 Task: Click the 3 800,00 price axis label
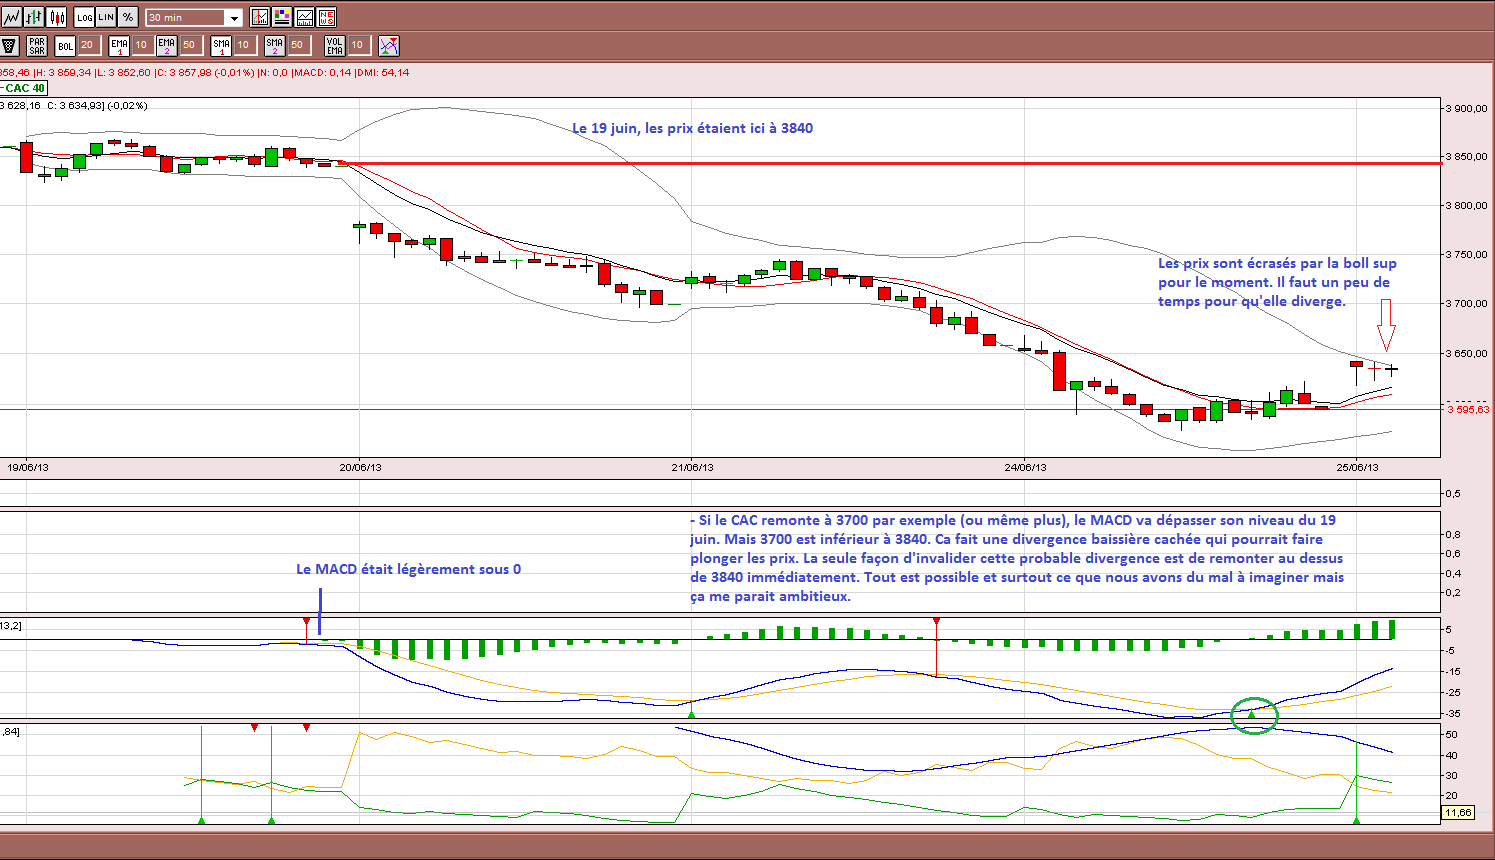[1467, 206]
